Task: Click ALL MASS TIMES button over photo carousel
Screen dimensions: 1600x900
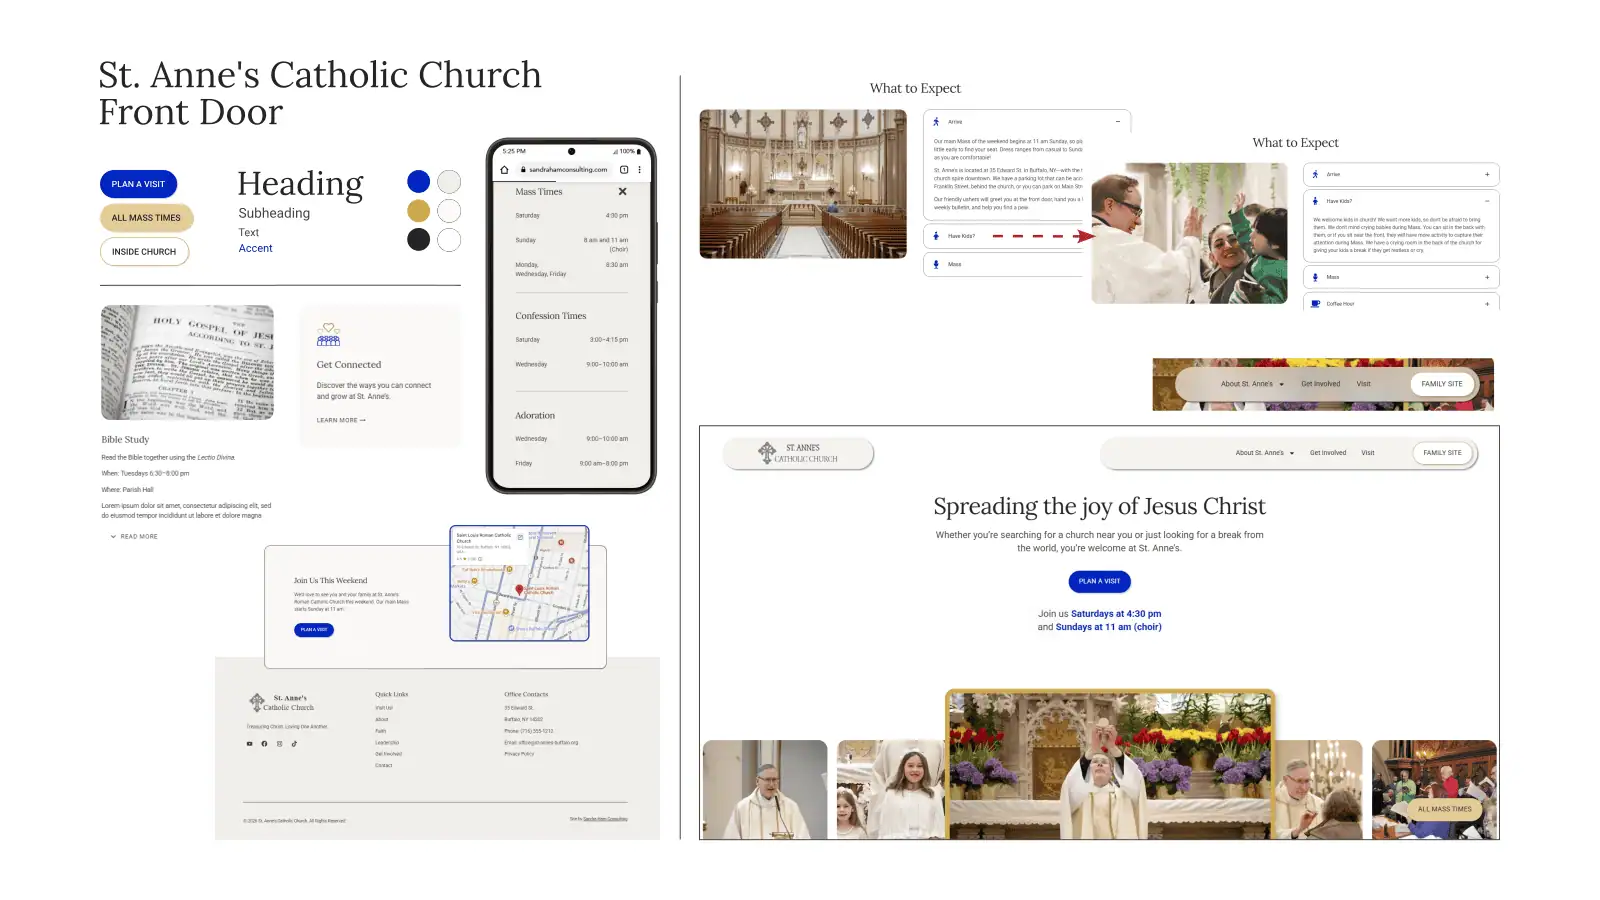Action: click(1445, 809)
